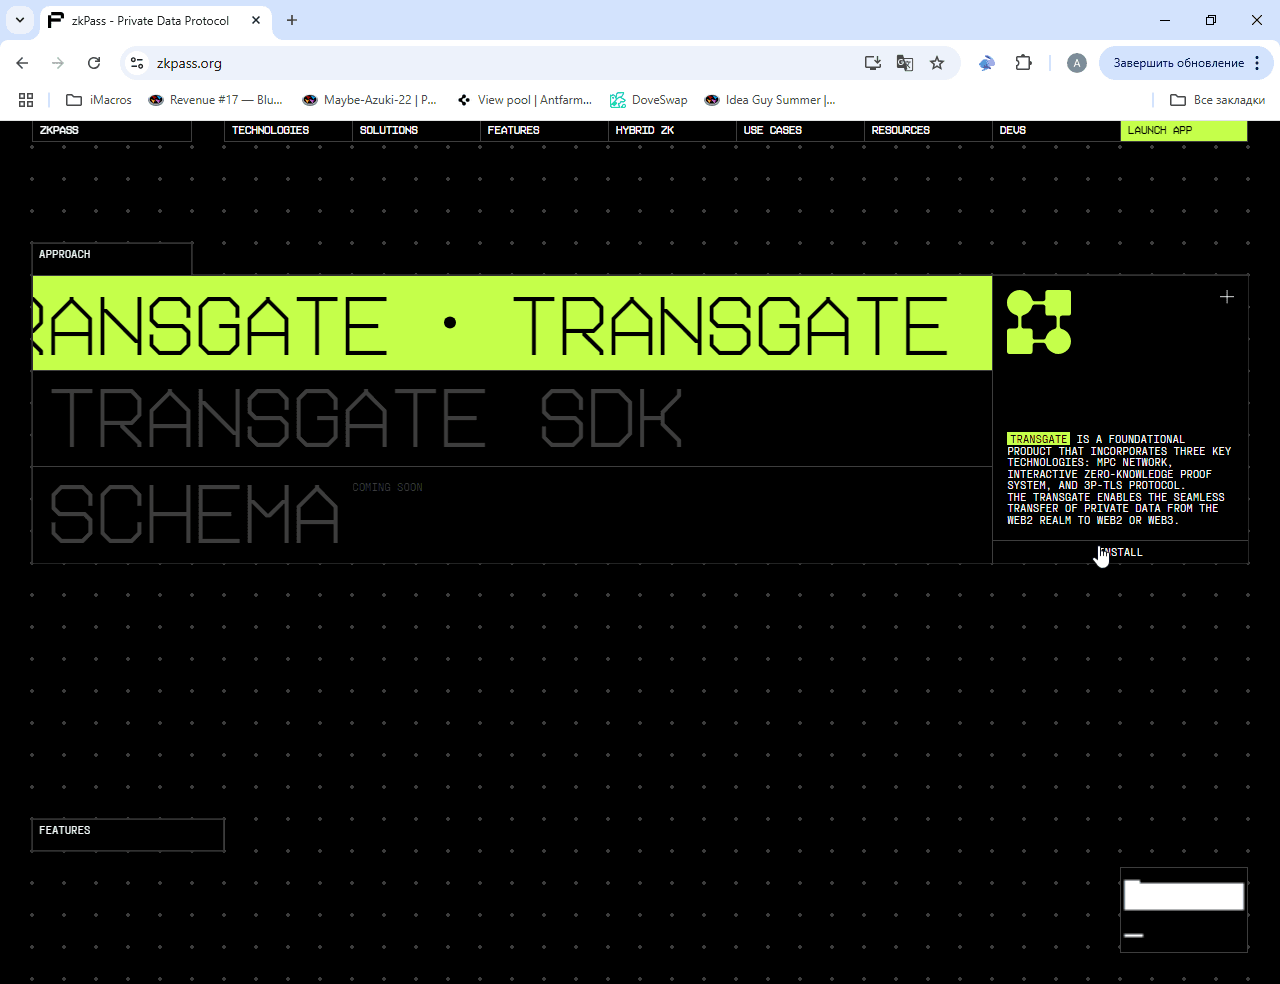
Task: Open the site information icon in address bar
Action: (137, 63)
